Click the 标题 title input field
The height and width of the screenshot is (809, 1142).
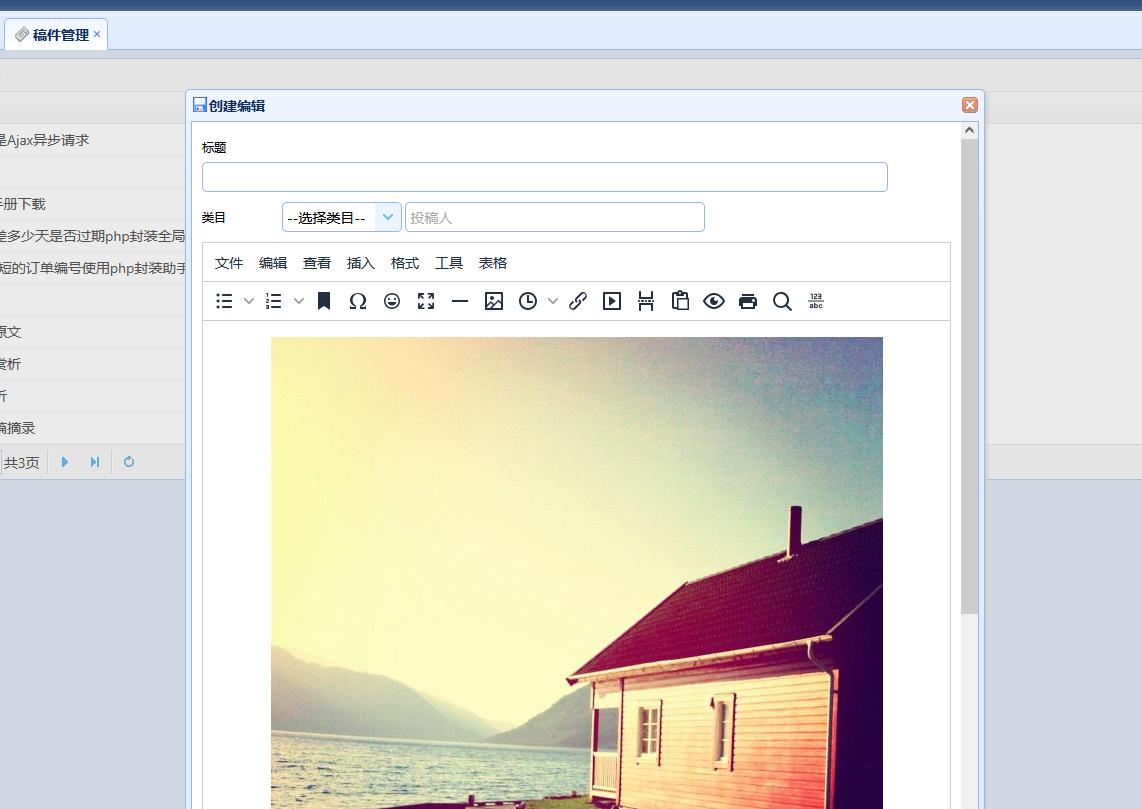(x=545, y=177)
